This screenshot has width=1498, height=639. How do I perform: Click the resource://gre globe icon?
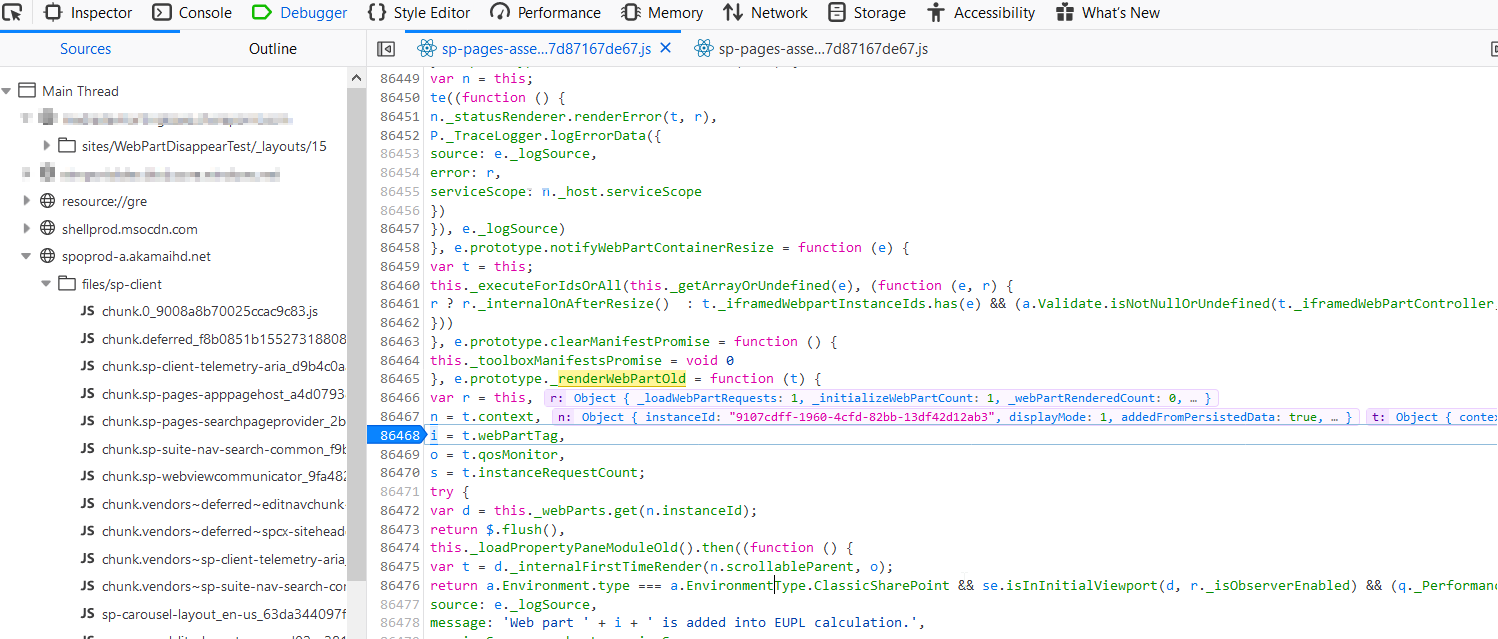tap(47, 201)
